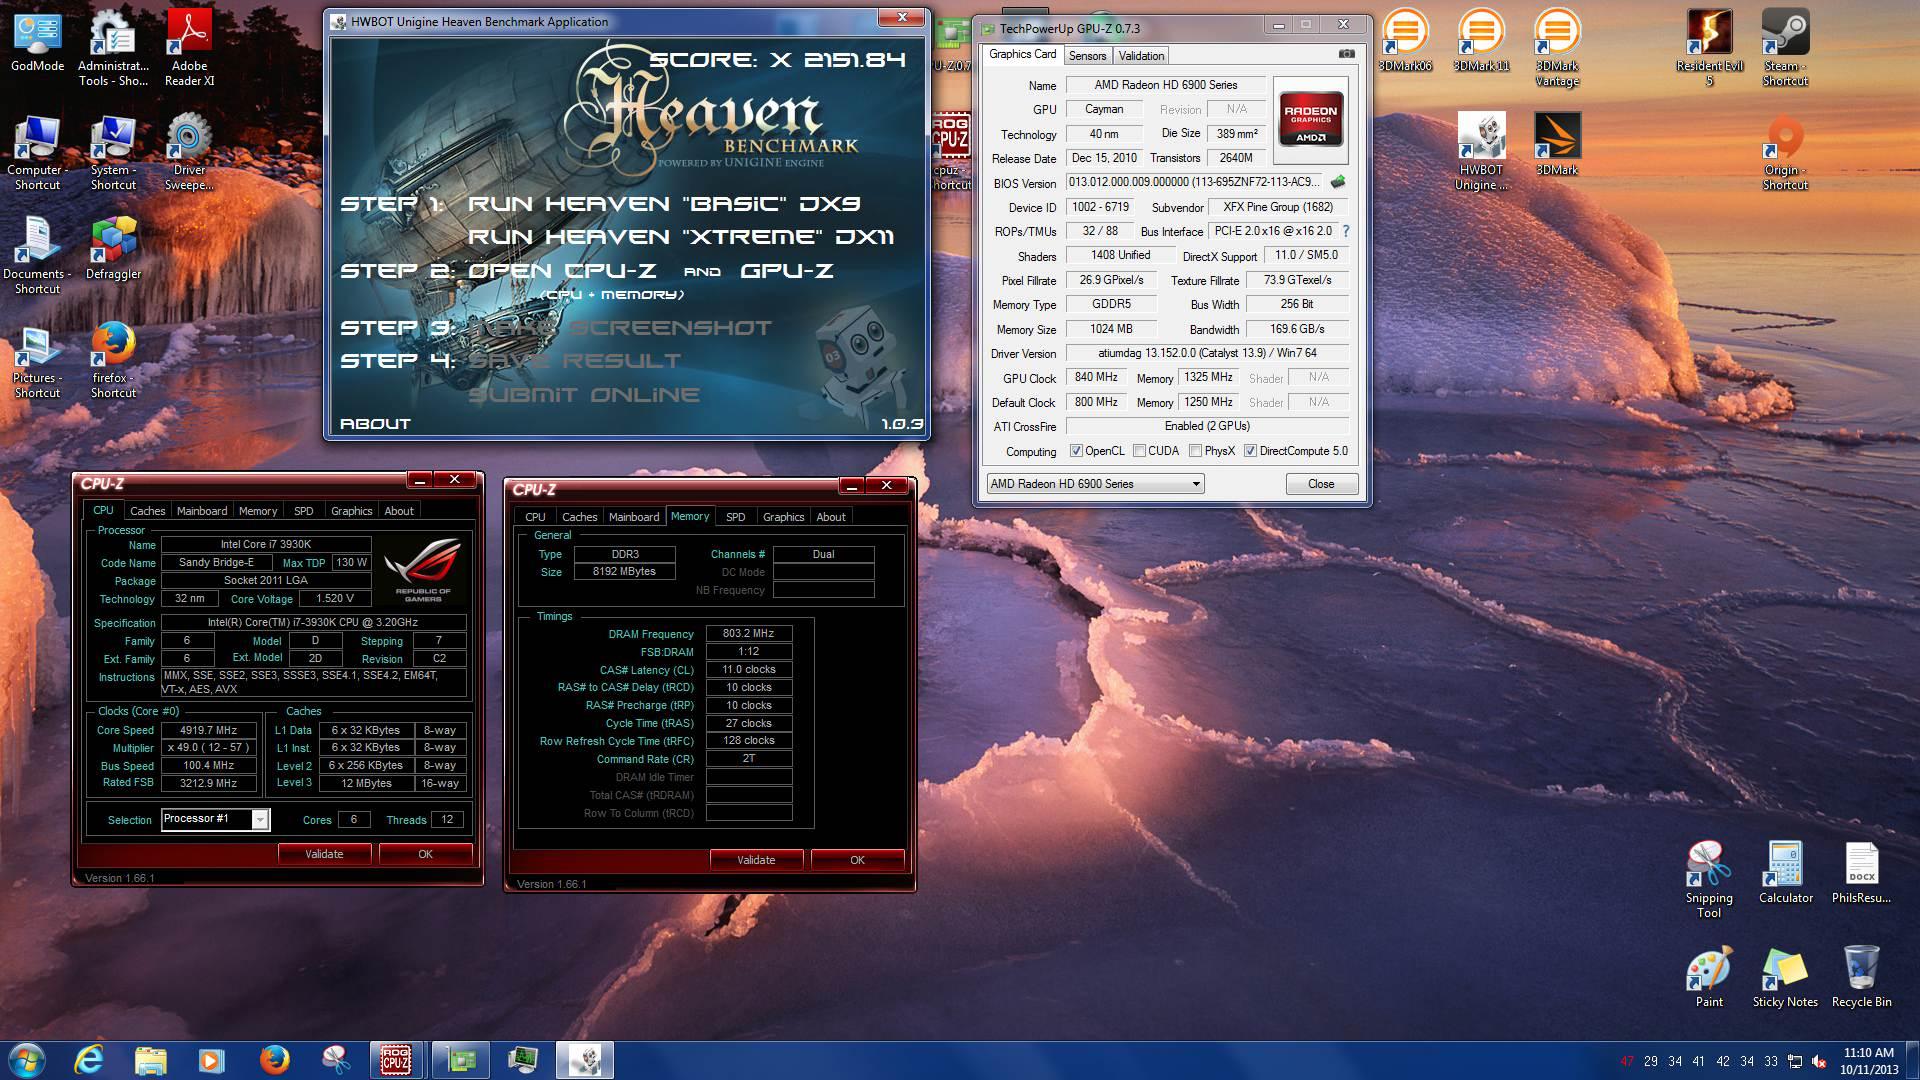
Task: Click Run Heaven "Basic" DX9
Action: [x=664, y=204]
